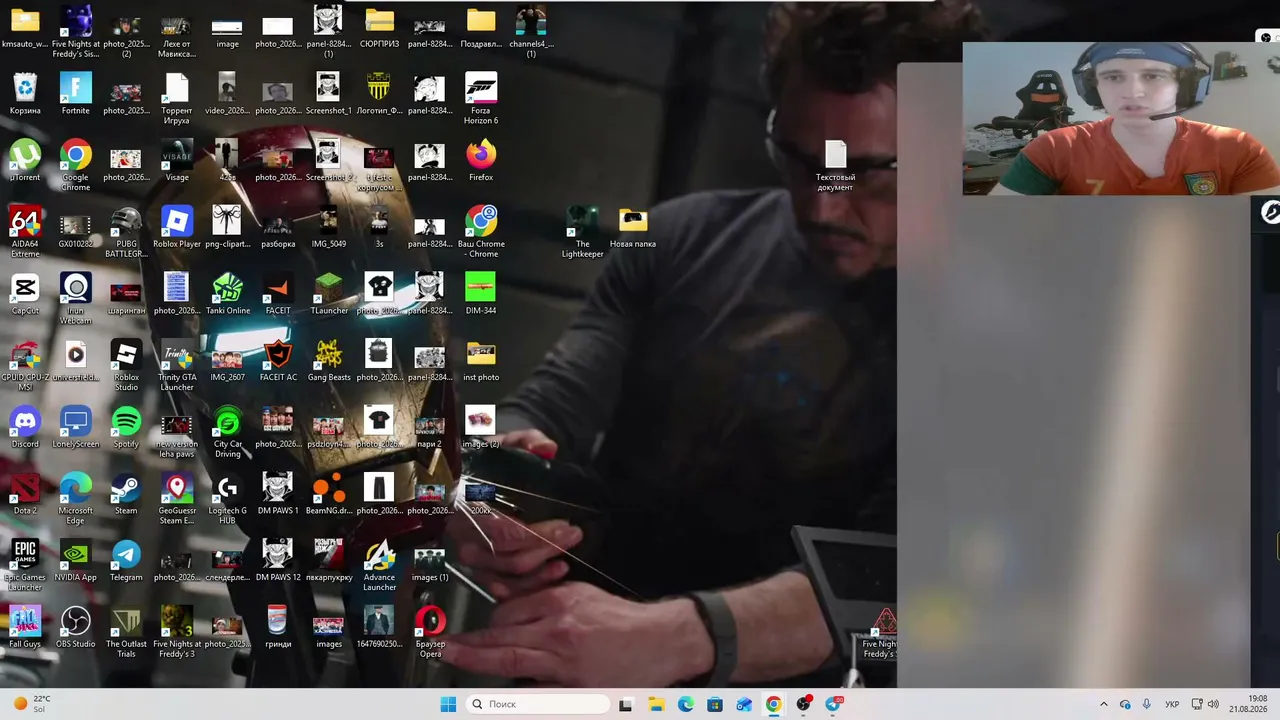Click the Поиск taskbar search box

538,704
